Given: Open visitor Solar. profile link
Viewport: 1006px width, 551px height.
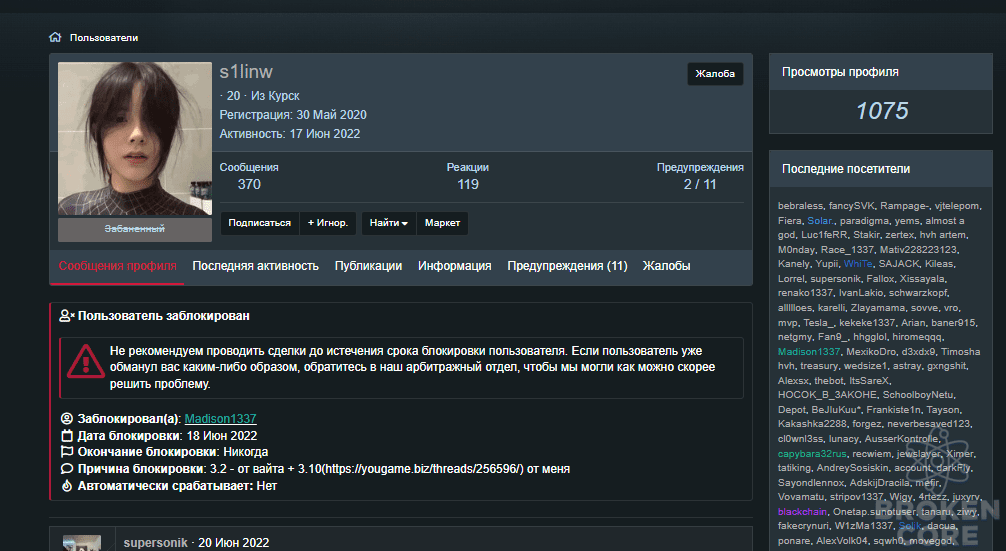Looking at the screenshot, I should click(821, 221).
